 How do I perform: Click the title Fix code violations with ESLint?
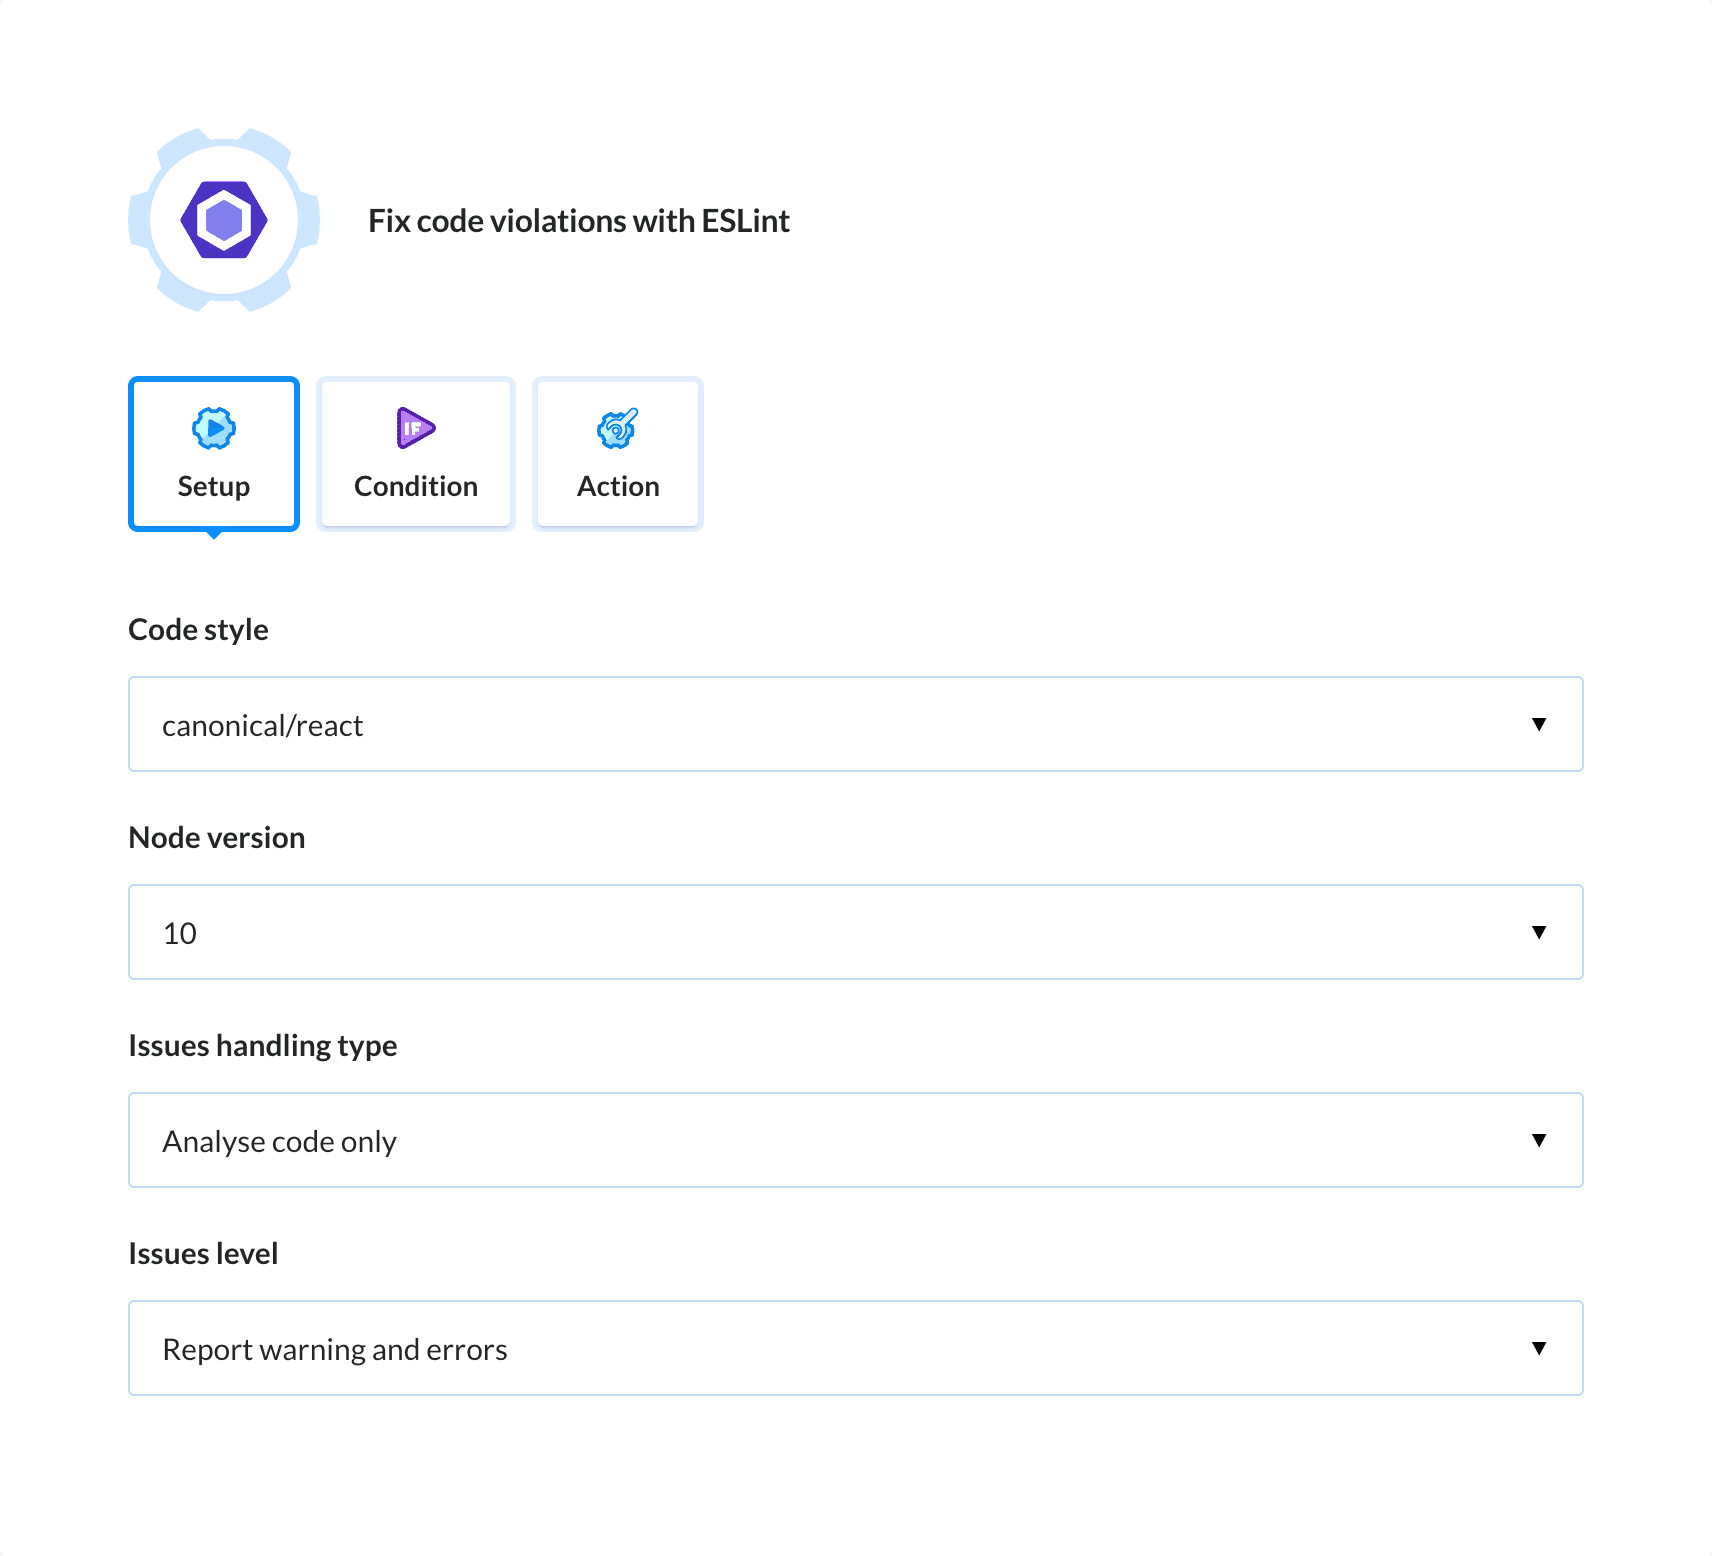tap(579, 221)
